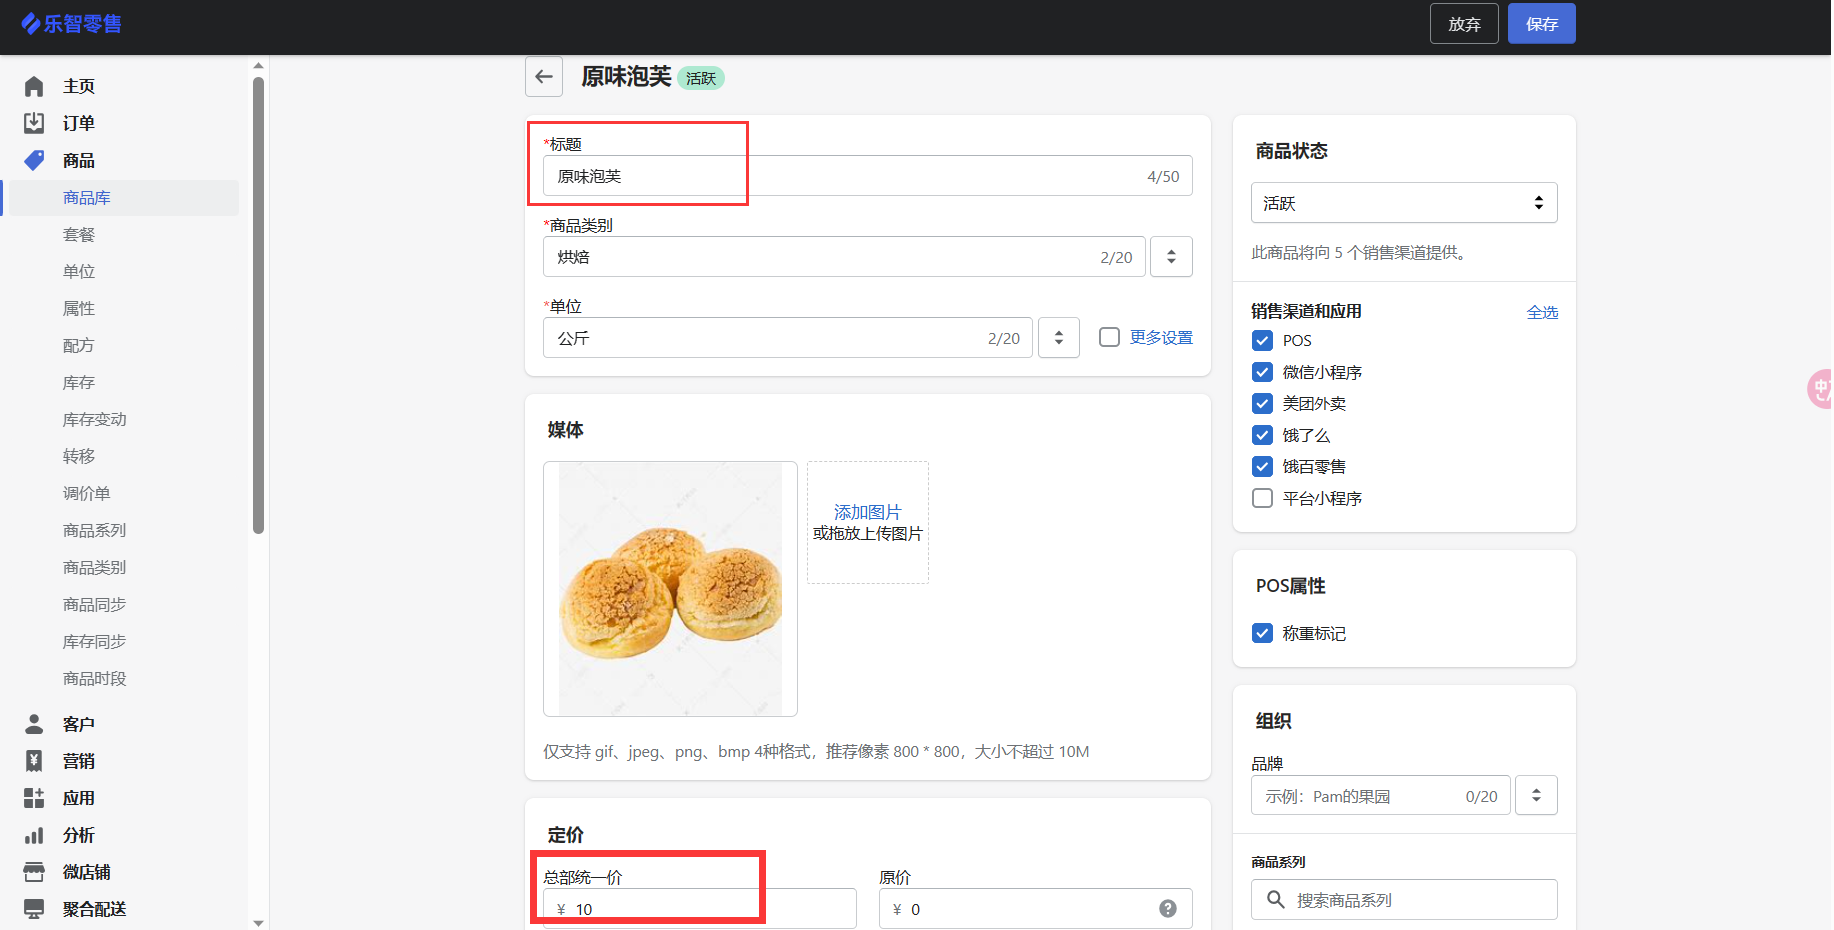Click the 乐智零售 logo
1834x930 pixels.
71,23
